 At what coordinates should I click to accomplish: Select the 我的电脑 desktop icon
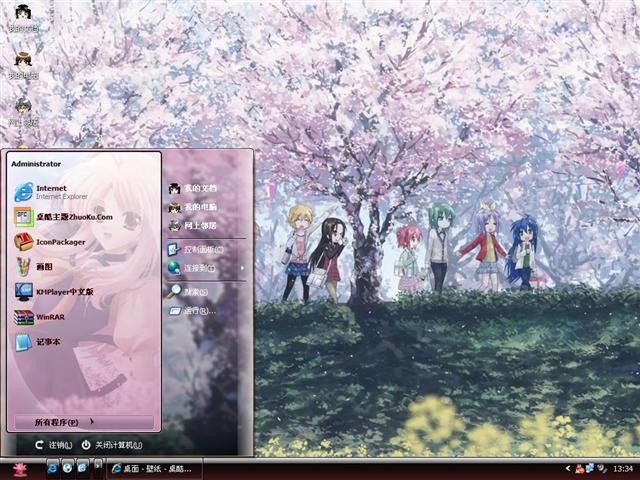point(24,65)
